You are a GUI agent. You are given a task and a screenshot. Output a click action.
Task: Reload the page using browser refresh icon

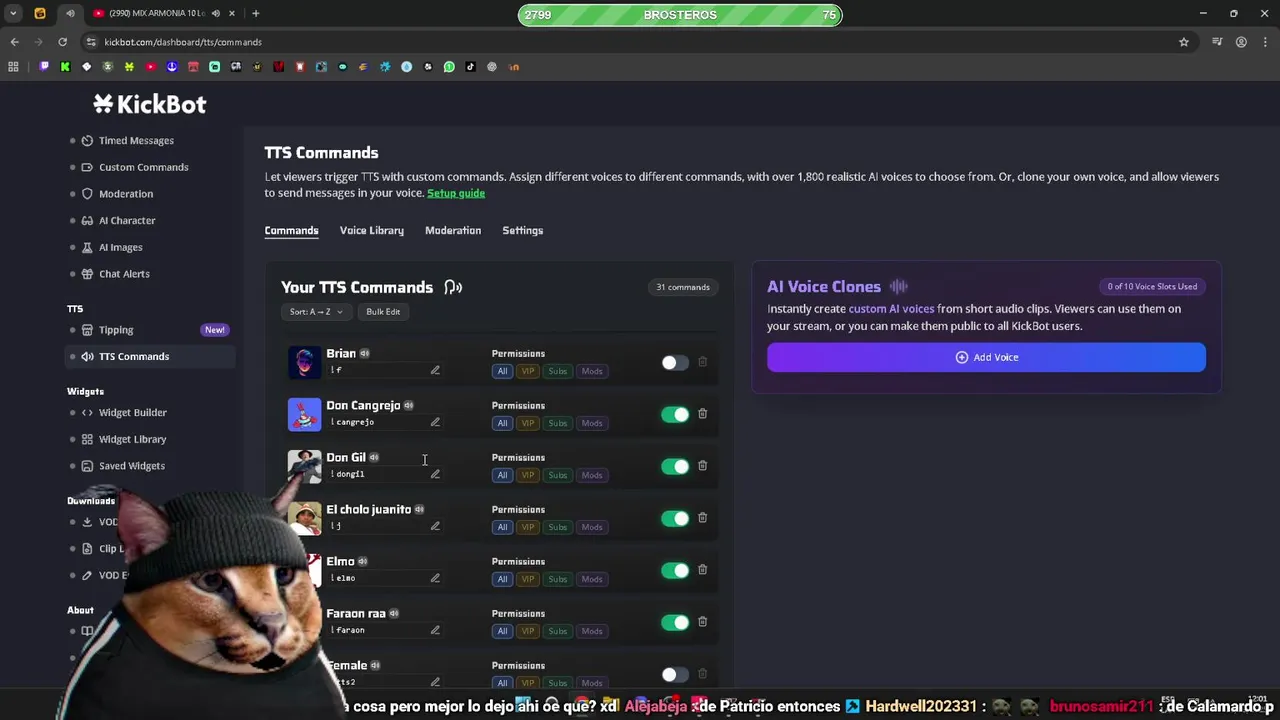pyautogui.click(x=62, y=42)
